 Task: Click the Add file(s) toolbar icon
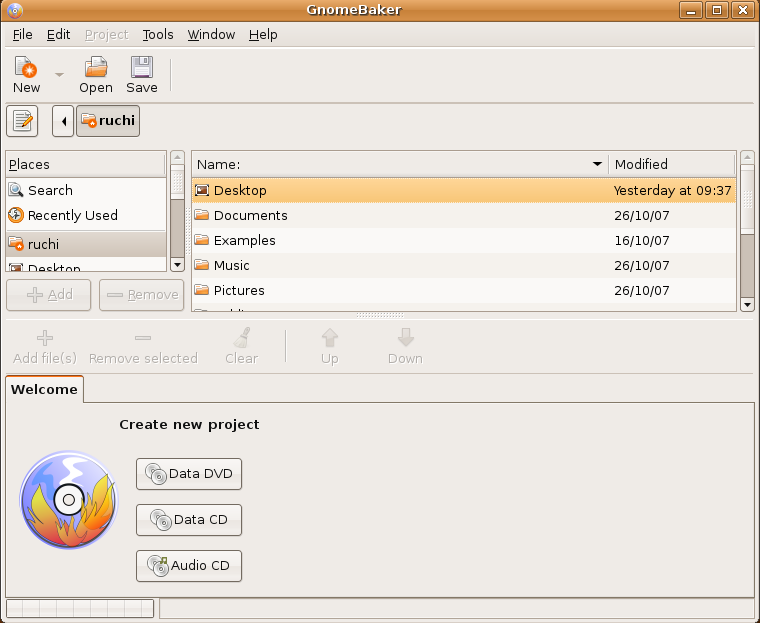click(x=45, y=338)
